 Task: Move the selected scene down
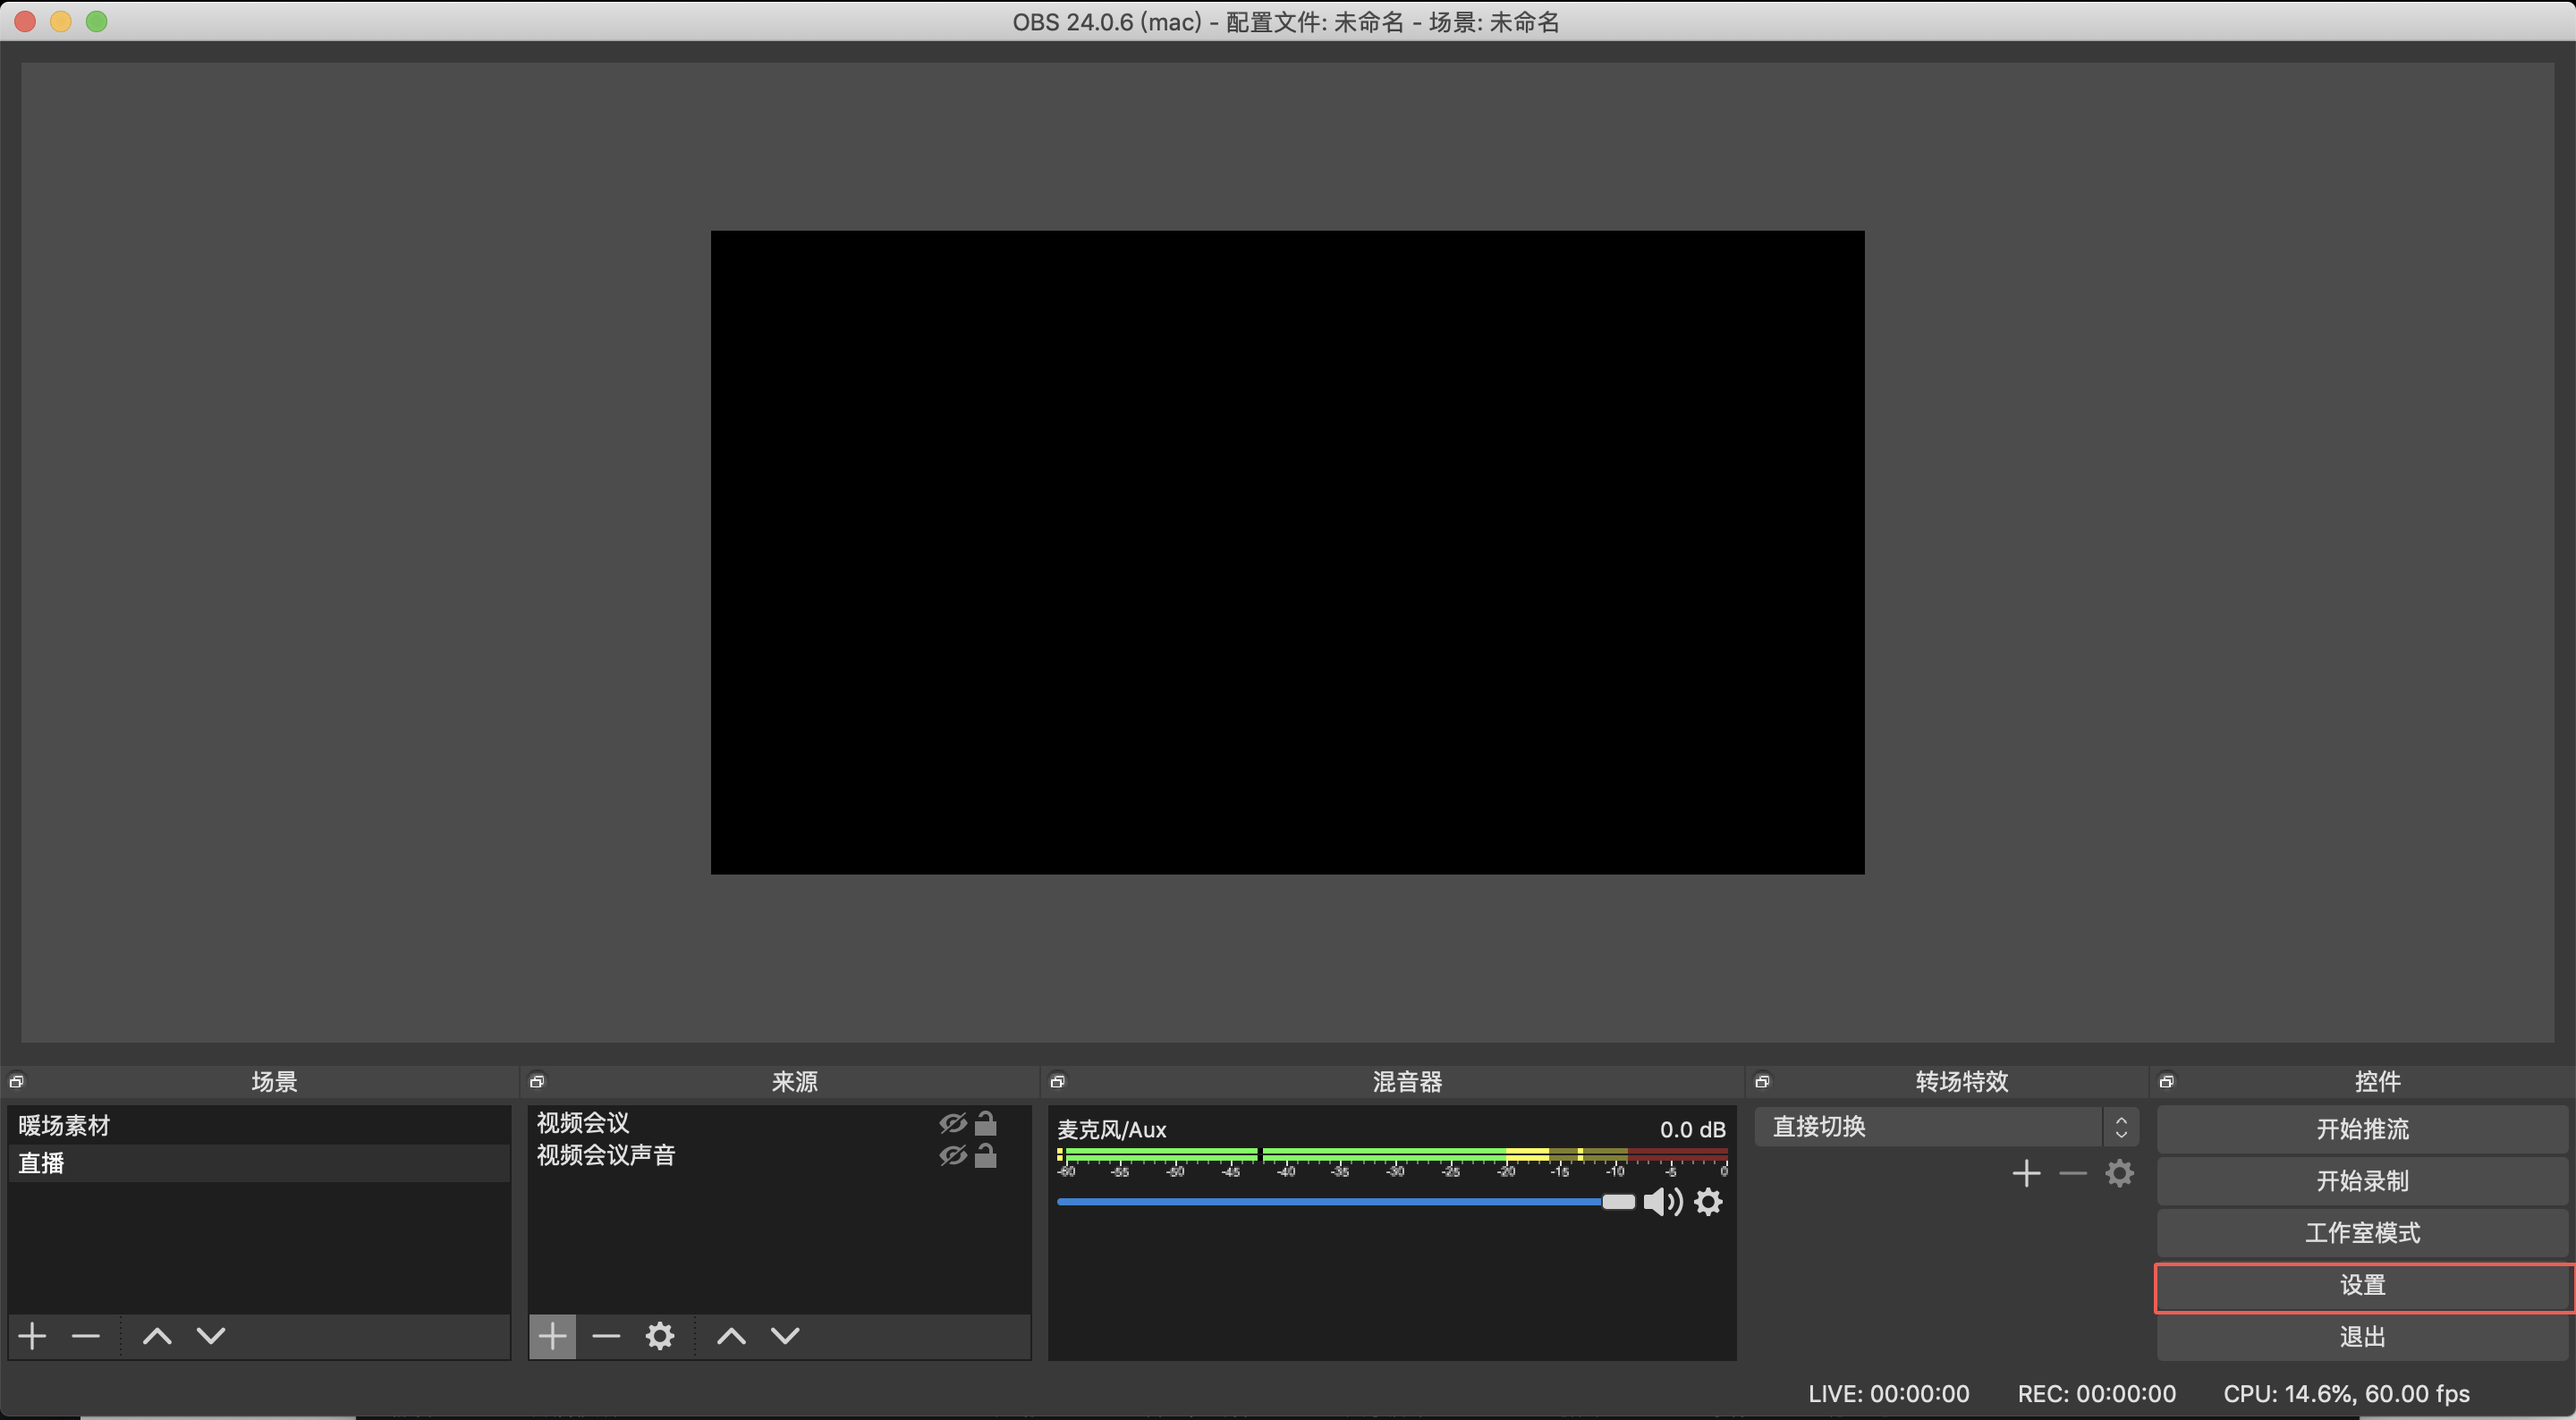point(211,1336)
